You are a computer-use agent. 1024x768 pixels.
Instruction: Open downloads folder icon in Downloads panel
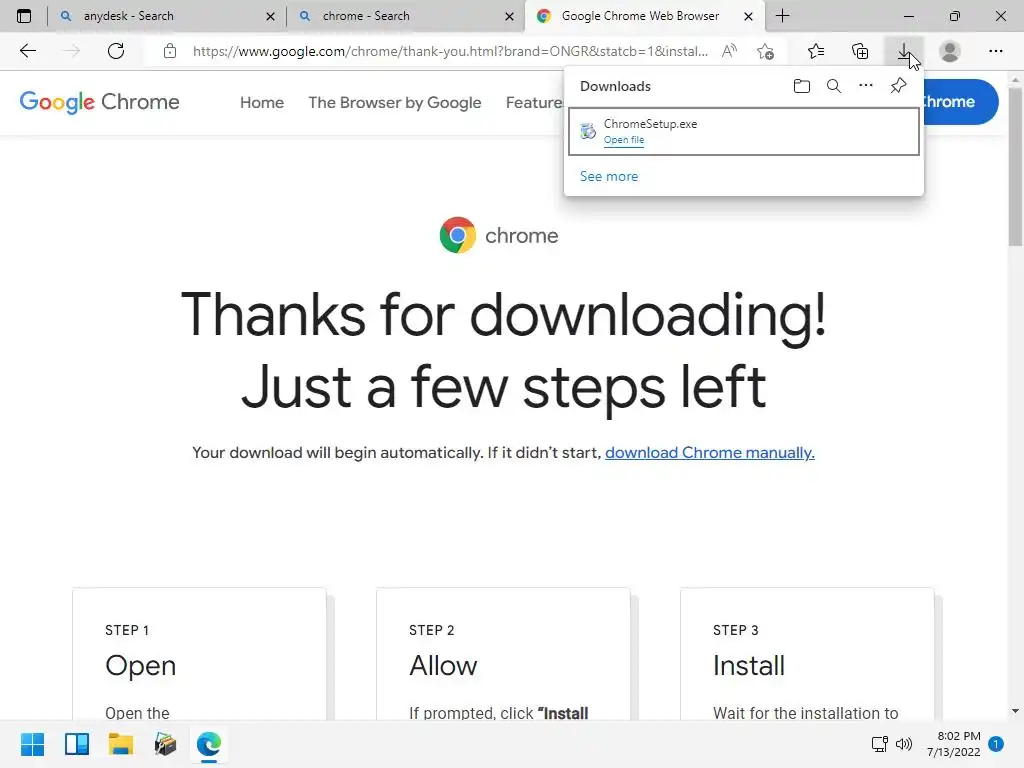coord(802,86)
